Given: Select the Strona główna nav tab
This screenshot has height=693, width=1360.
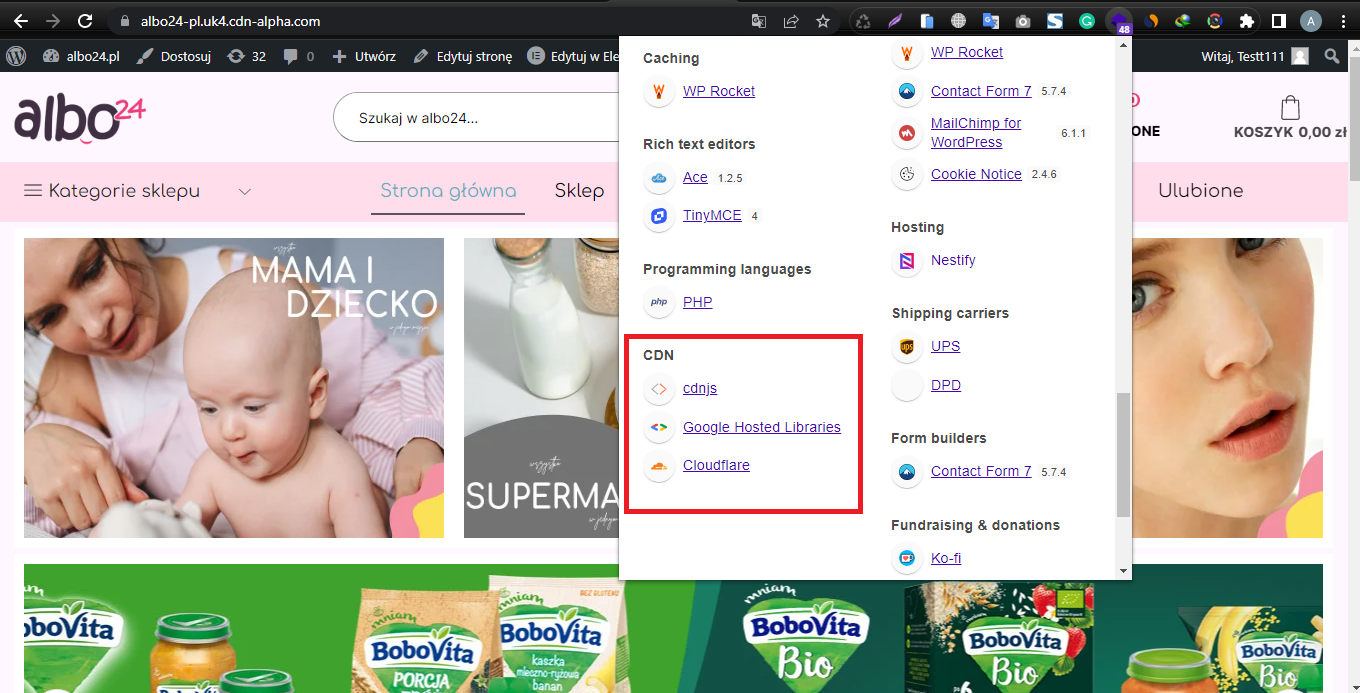Looking at the screenshot, I should pos(448,191).
